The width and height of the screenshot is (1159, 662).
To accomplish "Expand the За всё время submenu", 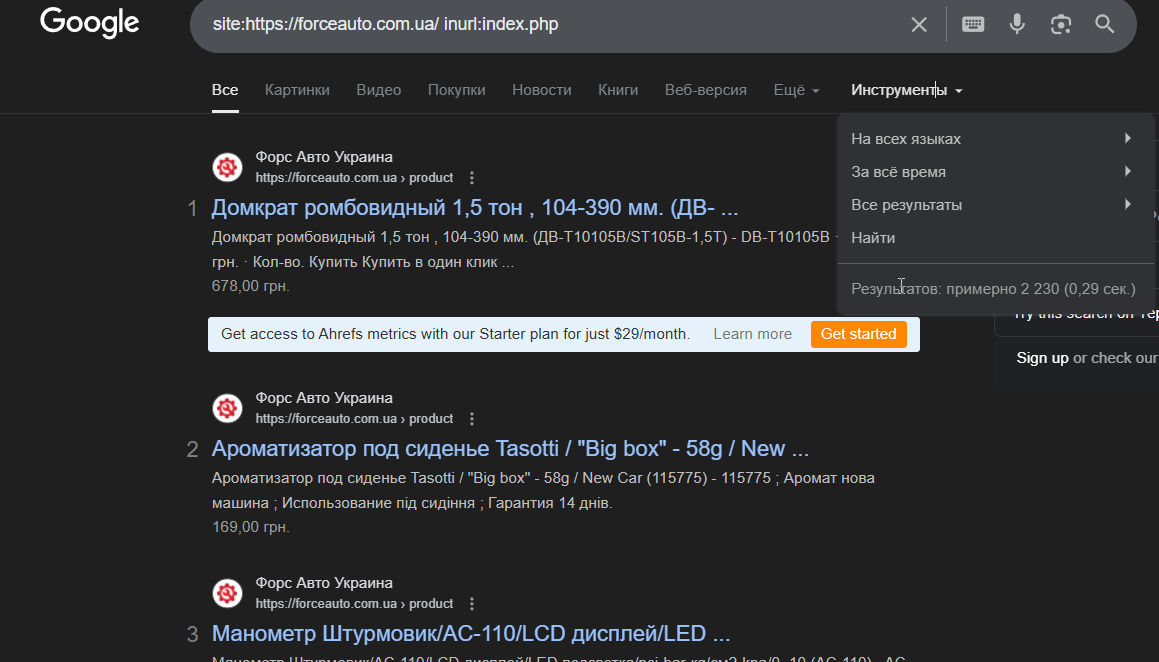I will (996, 172).
